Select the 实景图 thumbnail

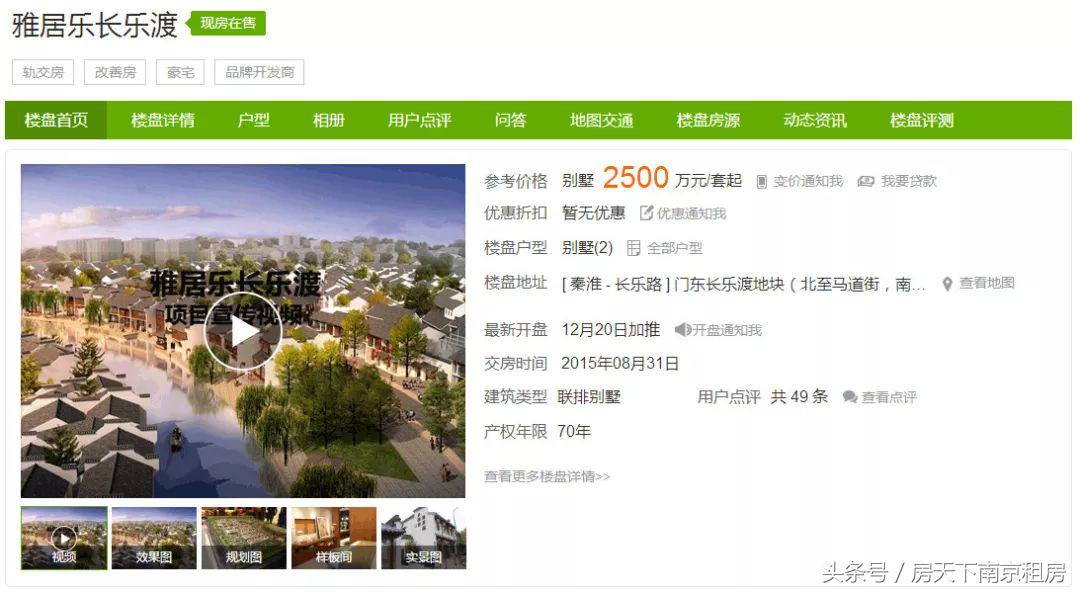(424, 538)
